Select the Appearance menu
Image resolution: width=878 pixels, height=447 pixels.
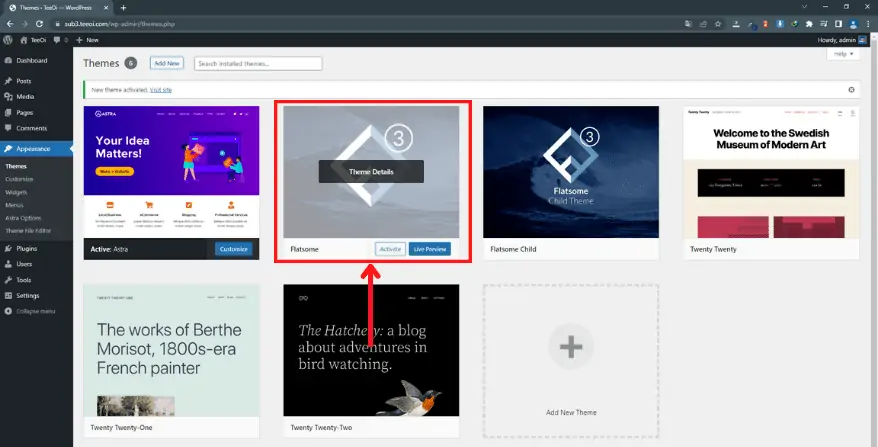(x=36, y=149)
